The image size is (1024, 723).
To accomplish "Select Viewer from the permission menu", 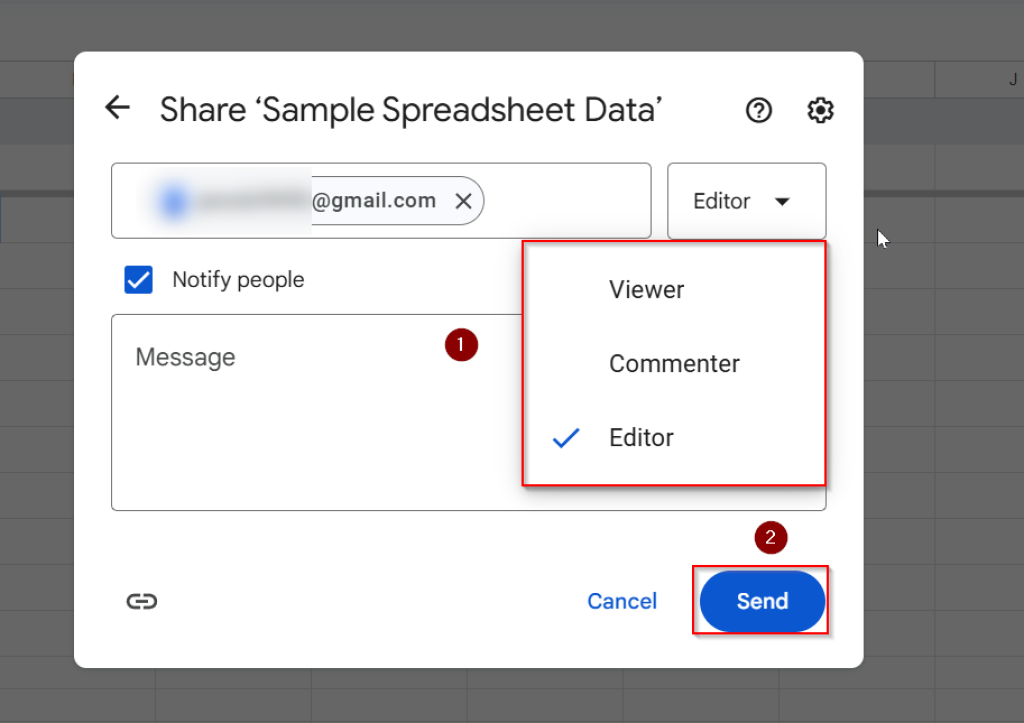I will [x=646, y=289].
